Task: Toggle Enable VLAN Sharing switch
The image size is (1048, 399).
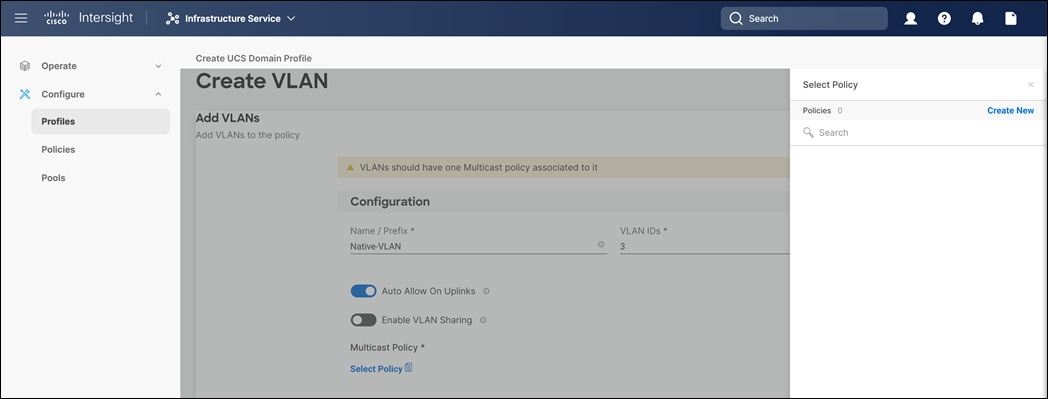Action: click(363, 320)
